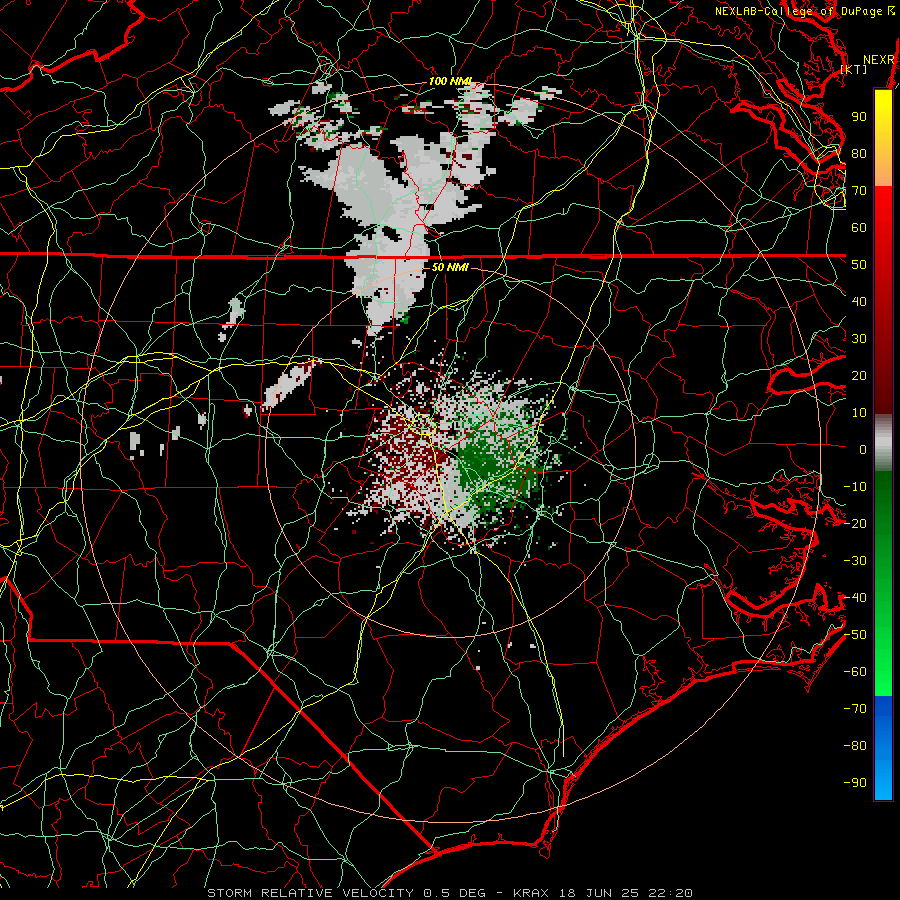
Task: Click the "KRAX" radar site identifier
Action: [x=530, y=893]
